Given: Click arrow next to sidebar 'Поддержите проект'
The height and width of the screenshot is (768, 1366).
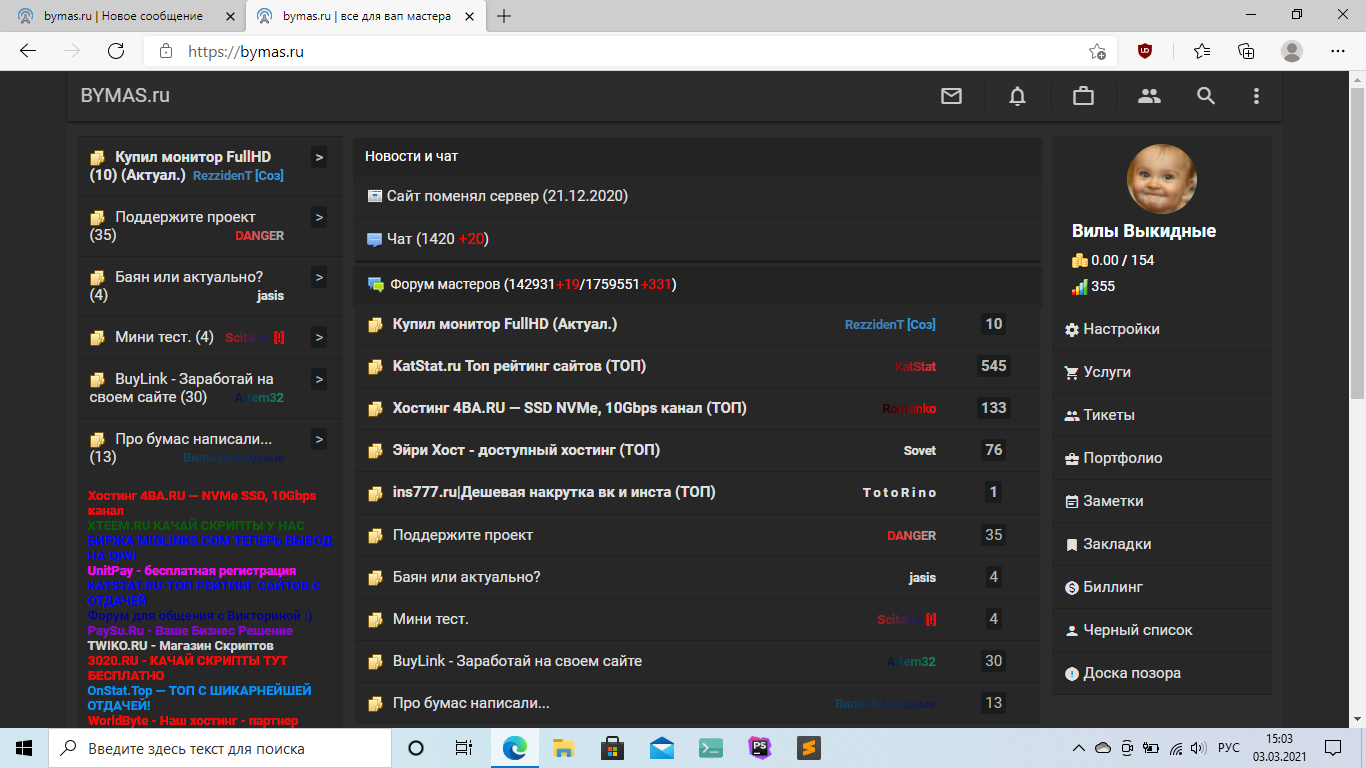Looking at the screenshot, I should click(319, 217).
